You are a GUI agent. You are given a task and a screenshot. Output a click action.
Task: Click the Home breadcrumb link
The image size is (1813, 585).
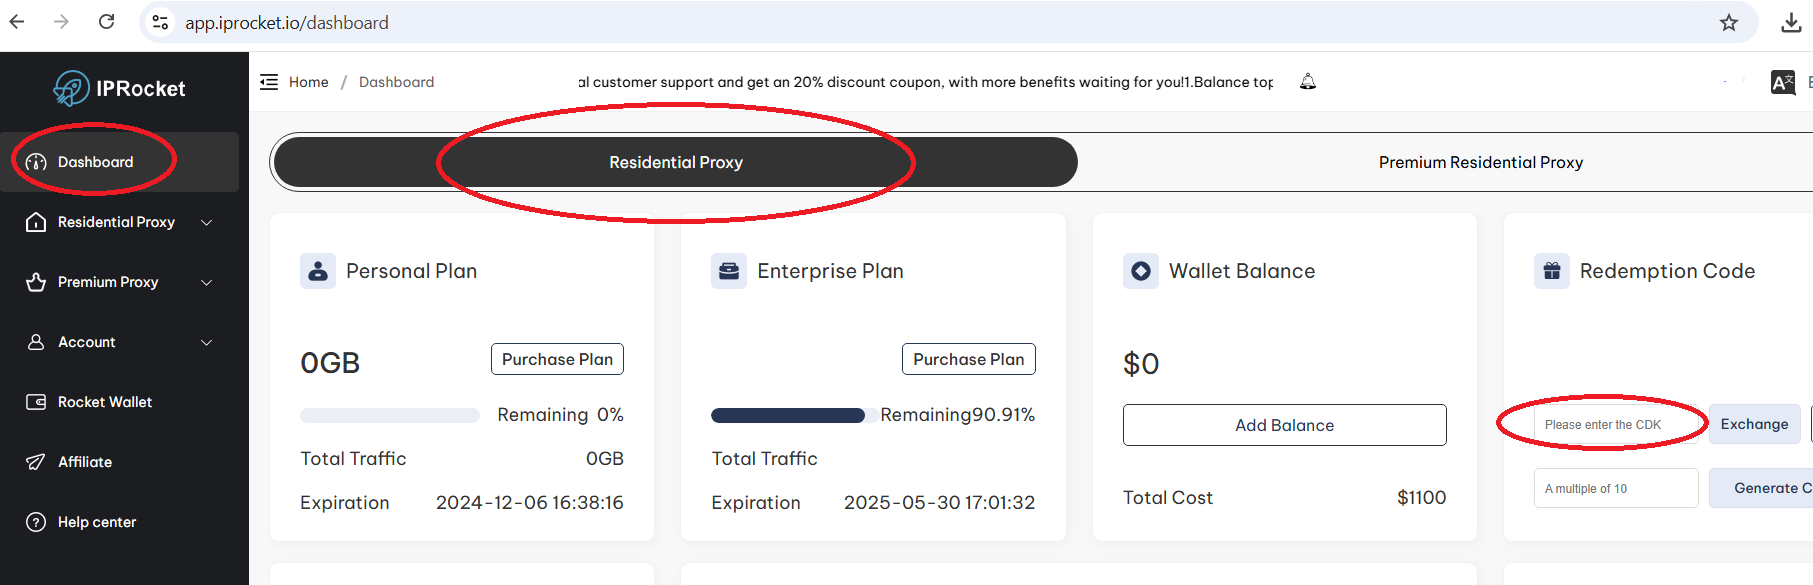[308, 82]
